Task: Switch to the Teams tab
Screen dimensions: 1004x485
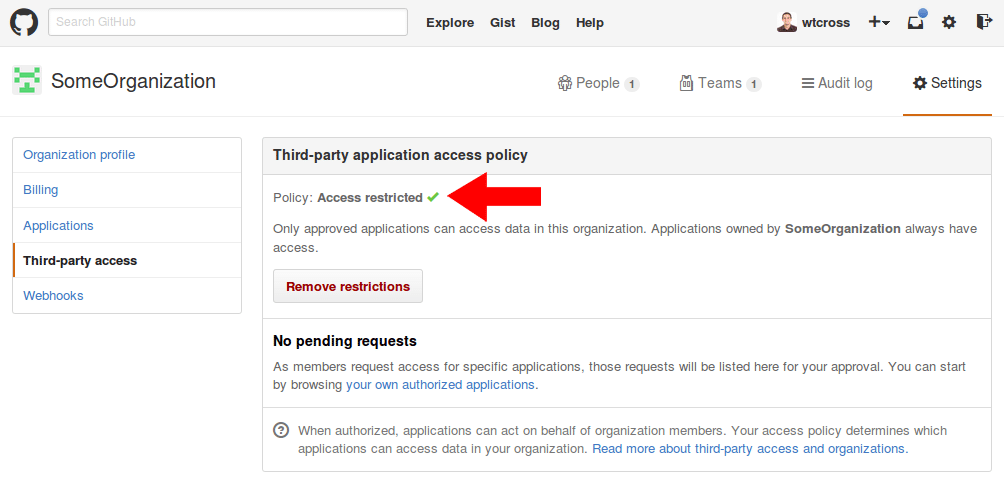Action: [720, 83]
